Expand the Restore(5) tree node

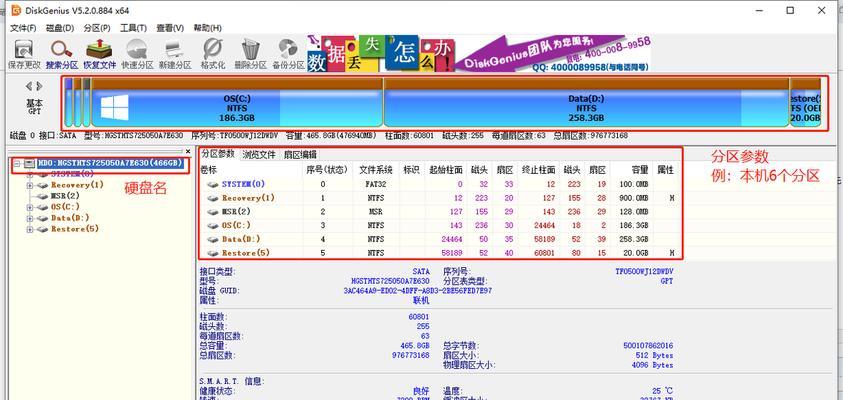pos(30,230)
